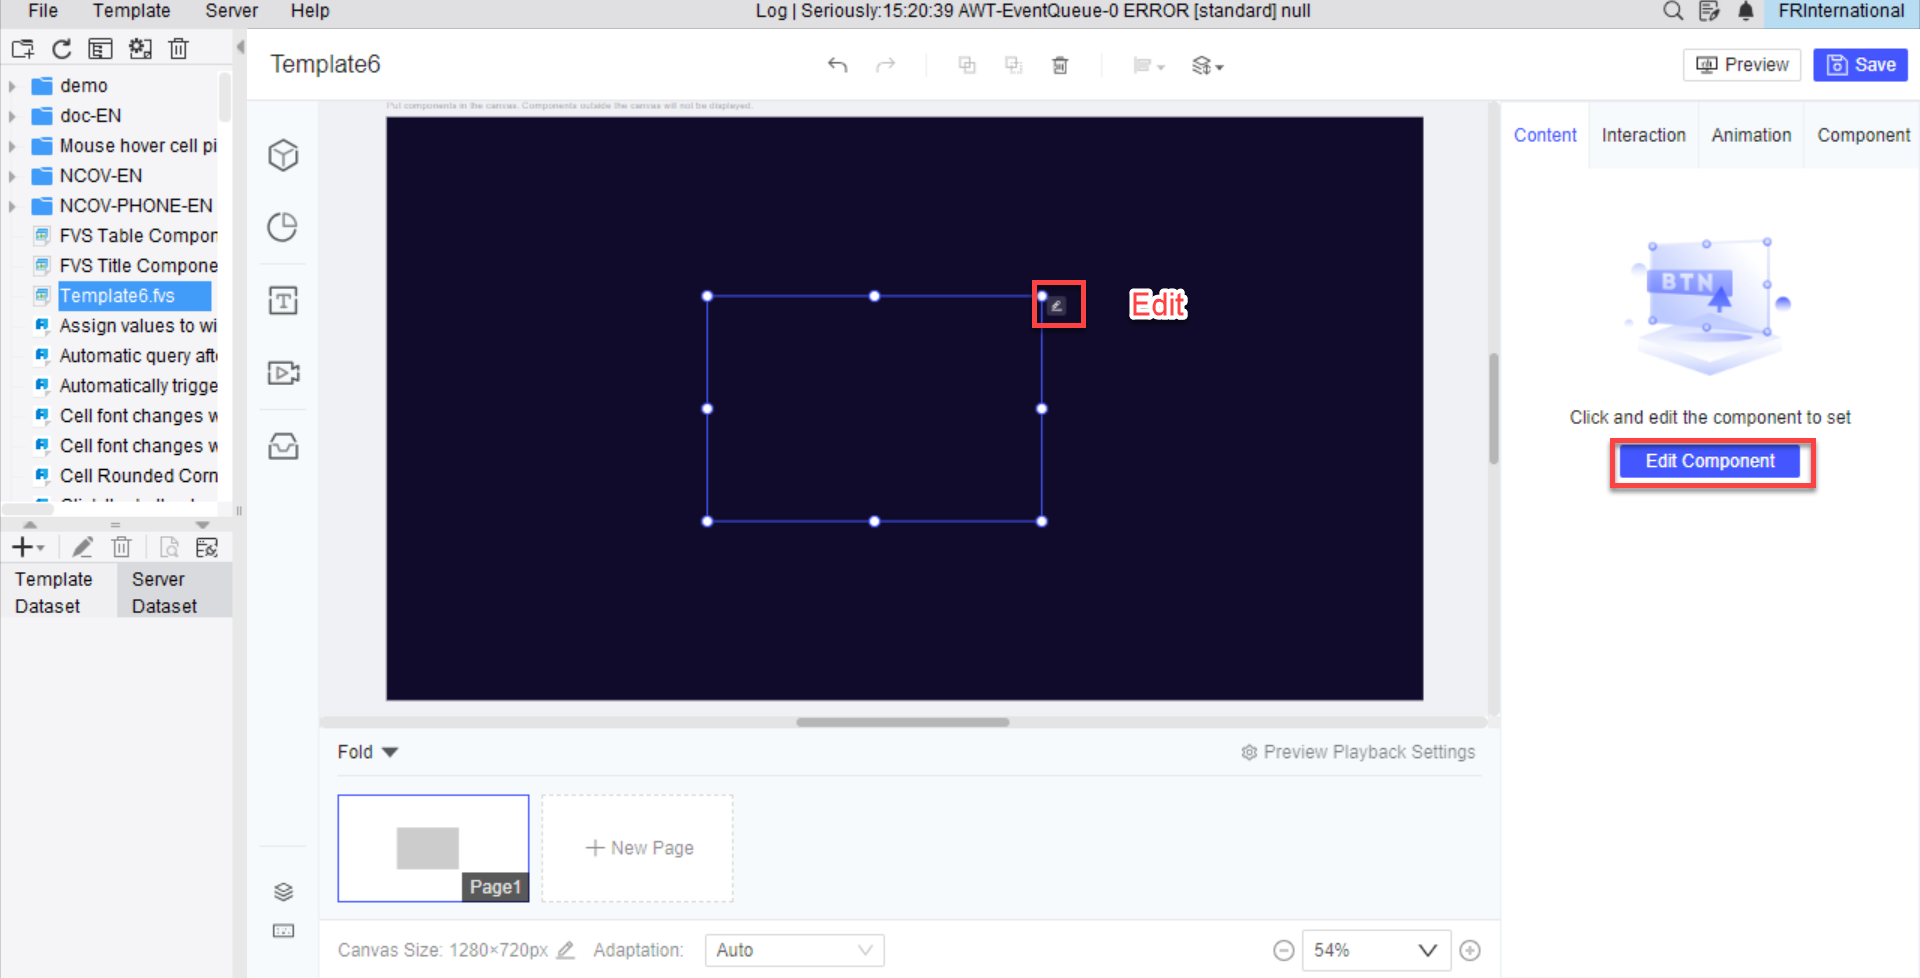
Task: Expand the demo folder
Action: tap(12, 86)
